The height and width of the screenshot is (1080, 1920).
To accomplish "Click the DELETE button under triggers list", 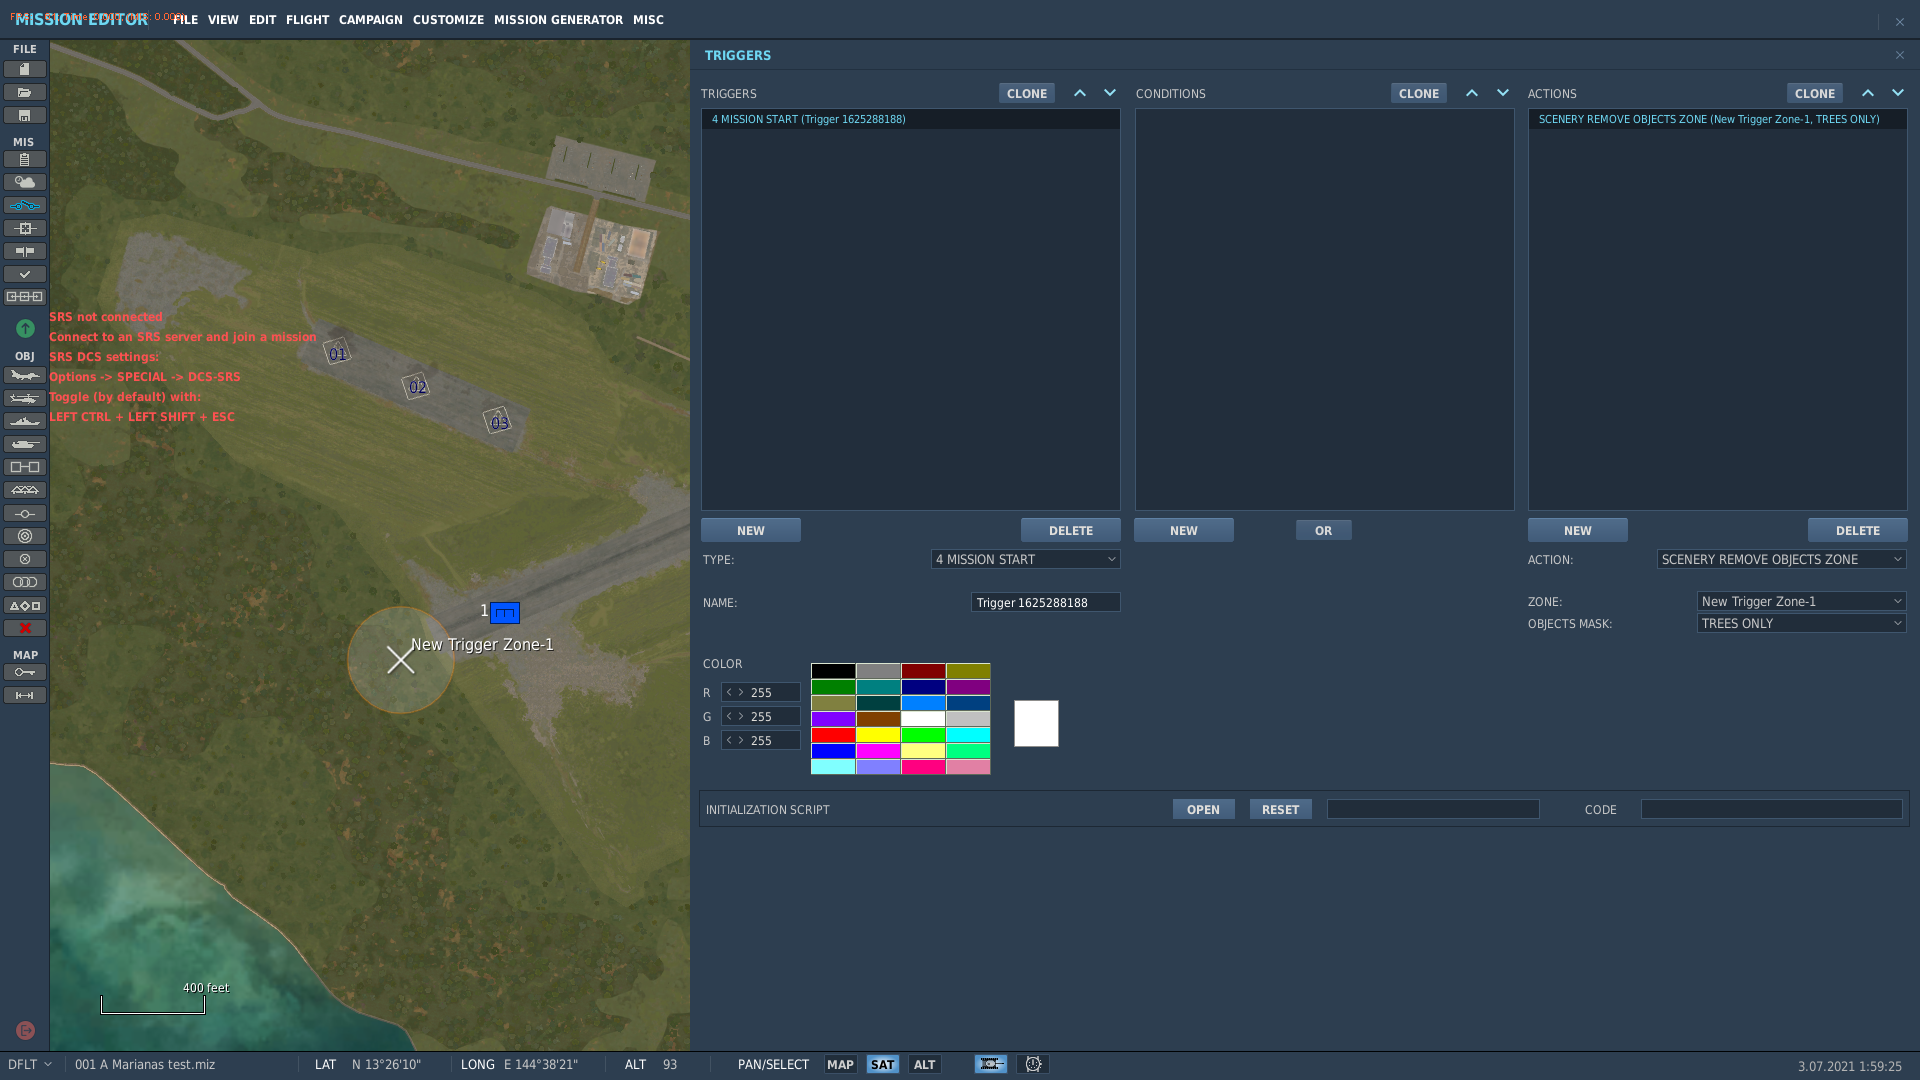I will click(x=1070, y=530).
